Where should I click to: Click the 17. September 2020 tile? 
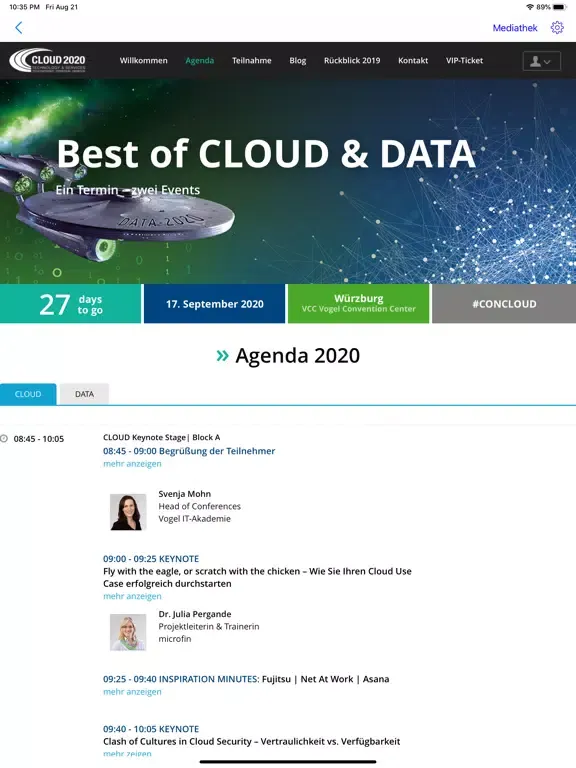pyautogui.click(x=215, y=304)
